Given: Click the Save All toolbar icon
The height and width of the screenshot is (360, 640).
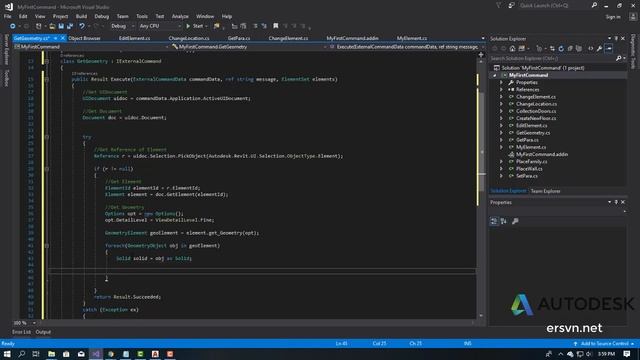Looking at the screenshot, I should click(70, 26).
